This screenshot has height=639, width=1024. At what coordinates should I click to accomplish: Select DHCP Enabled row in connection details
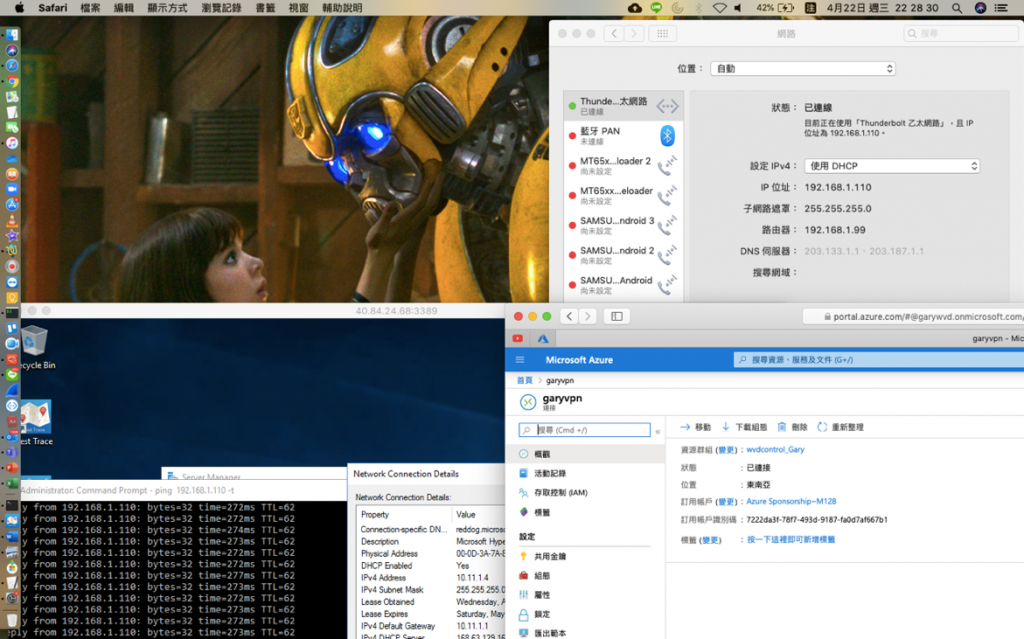tap(431, 566)
